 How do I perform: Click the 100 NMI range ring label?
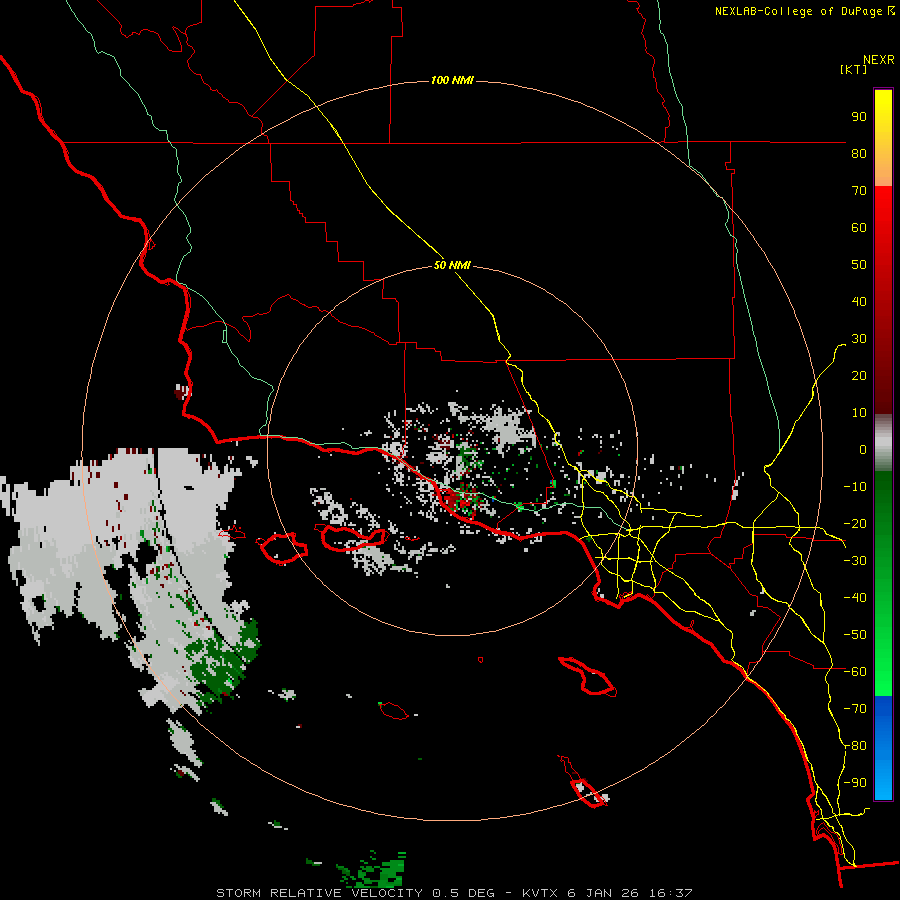coord(452,80)
